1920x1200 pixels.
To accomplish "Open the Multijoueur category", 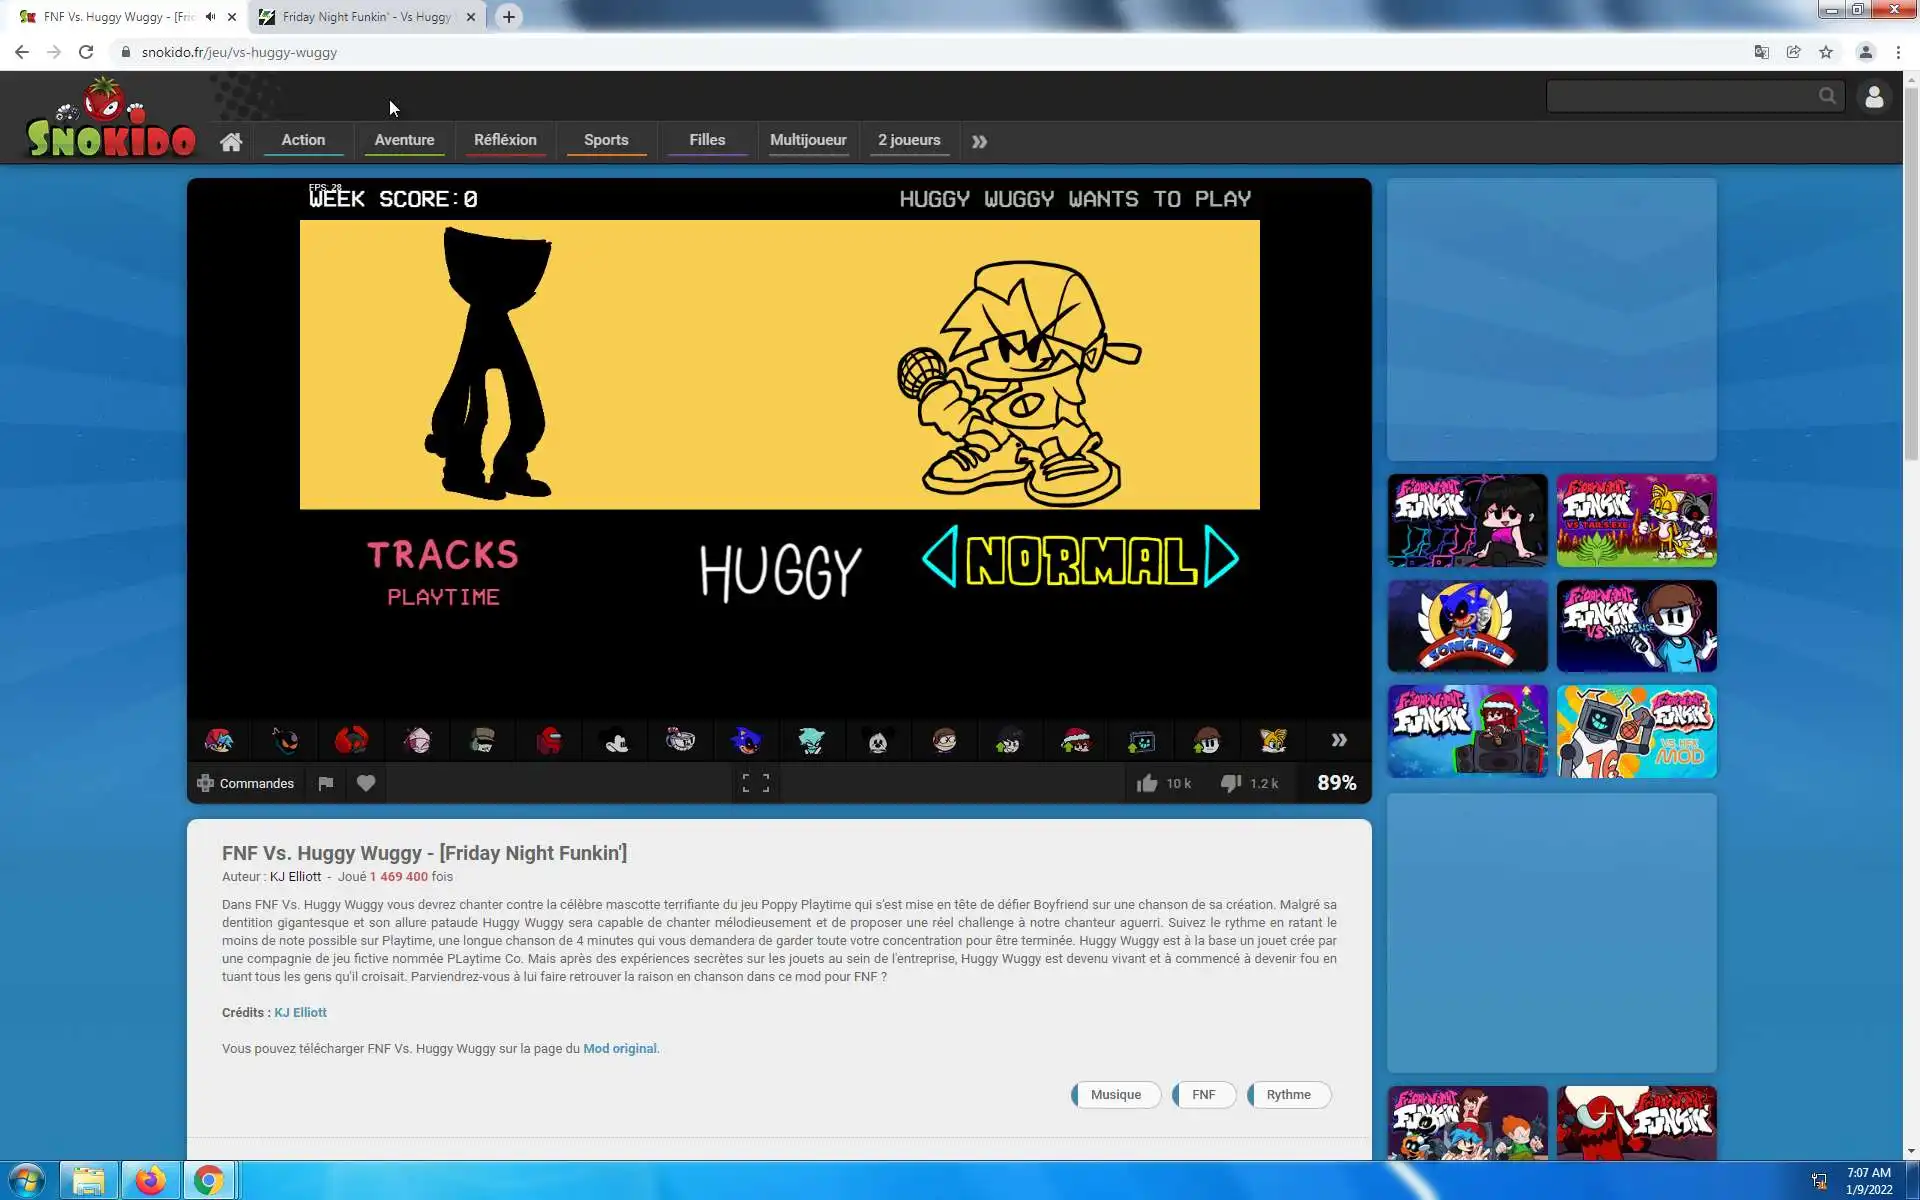I will tap(808, 140).
